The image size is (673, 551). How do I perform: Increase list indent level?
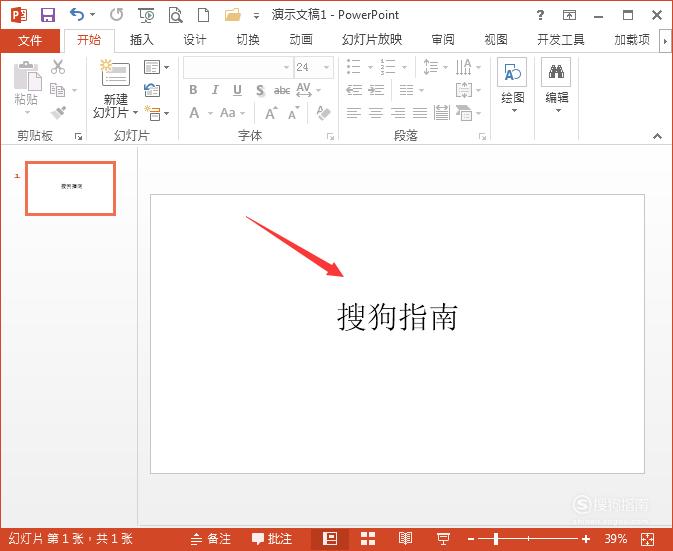[x=376, y=90]
